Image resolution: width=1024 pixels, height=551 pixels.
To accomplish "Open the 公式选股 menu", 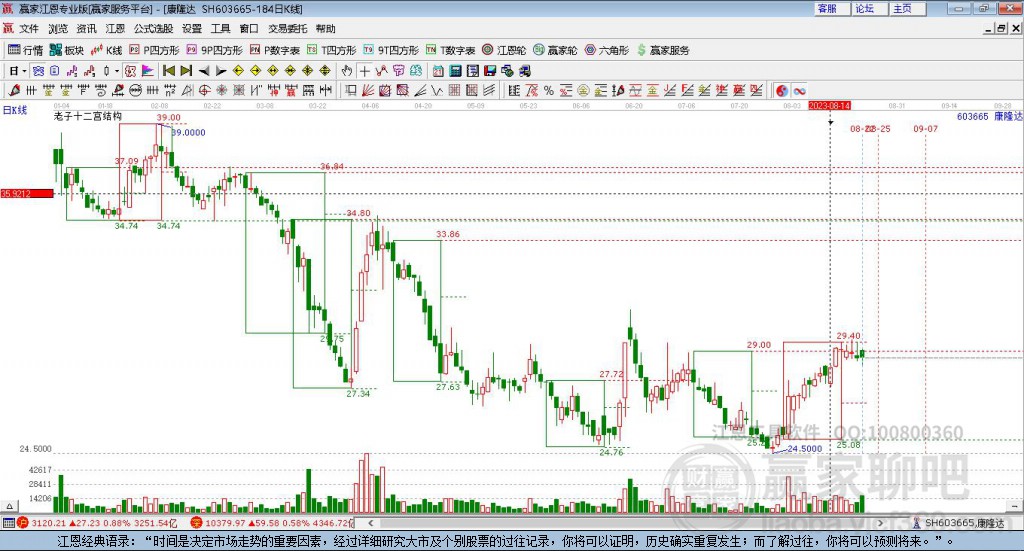I will [153, 29].
